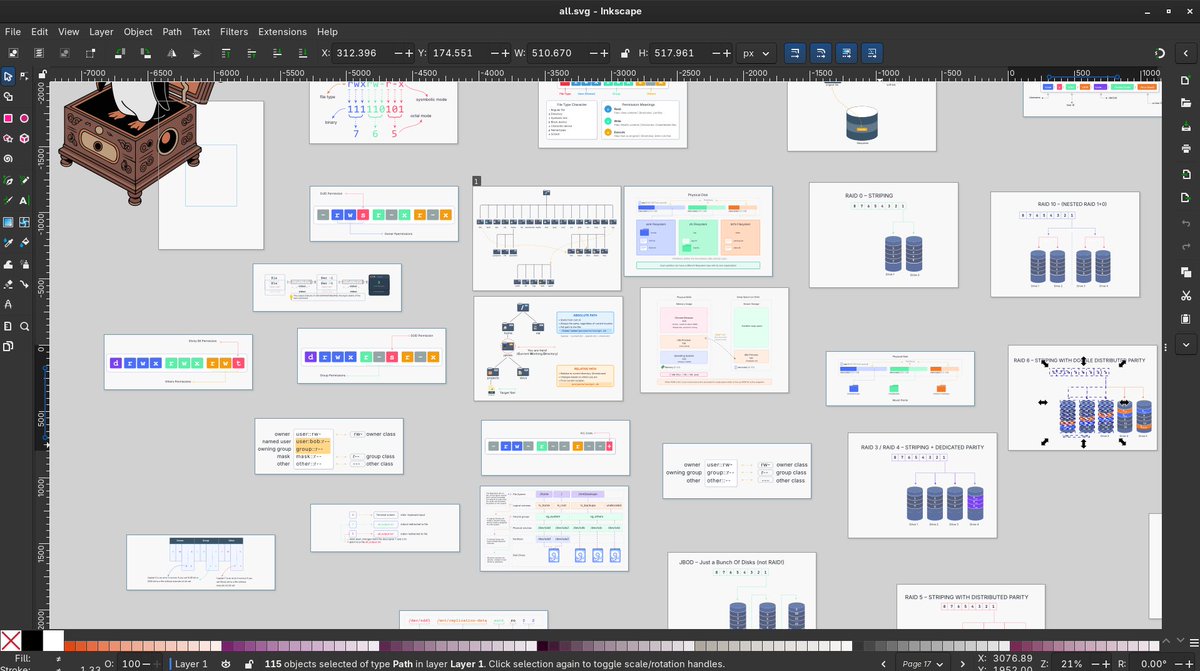Toggle move gradients with object
This screenshot has width=1200, height=671.
845,53
